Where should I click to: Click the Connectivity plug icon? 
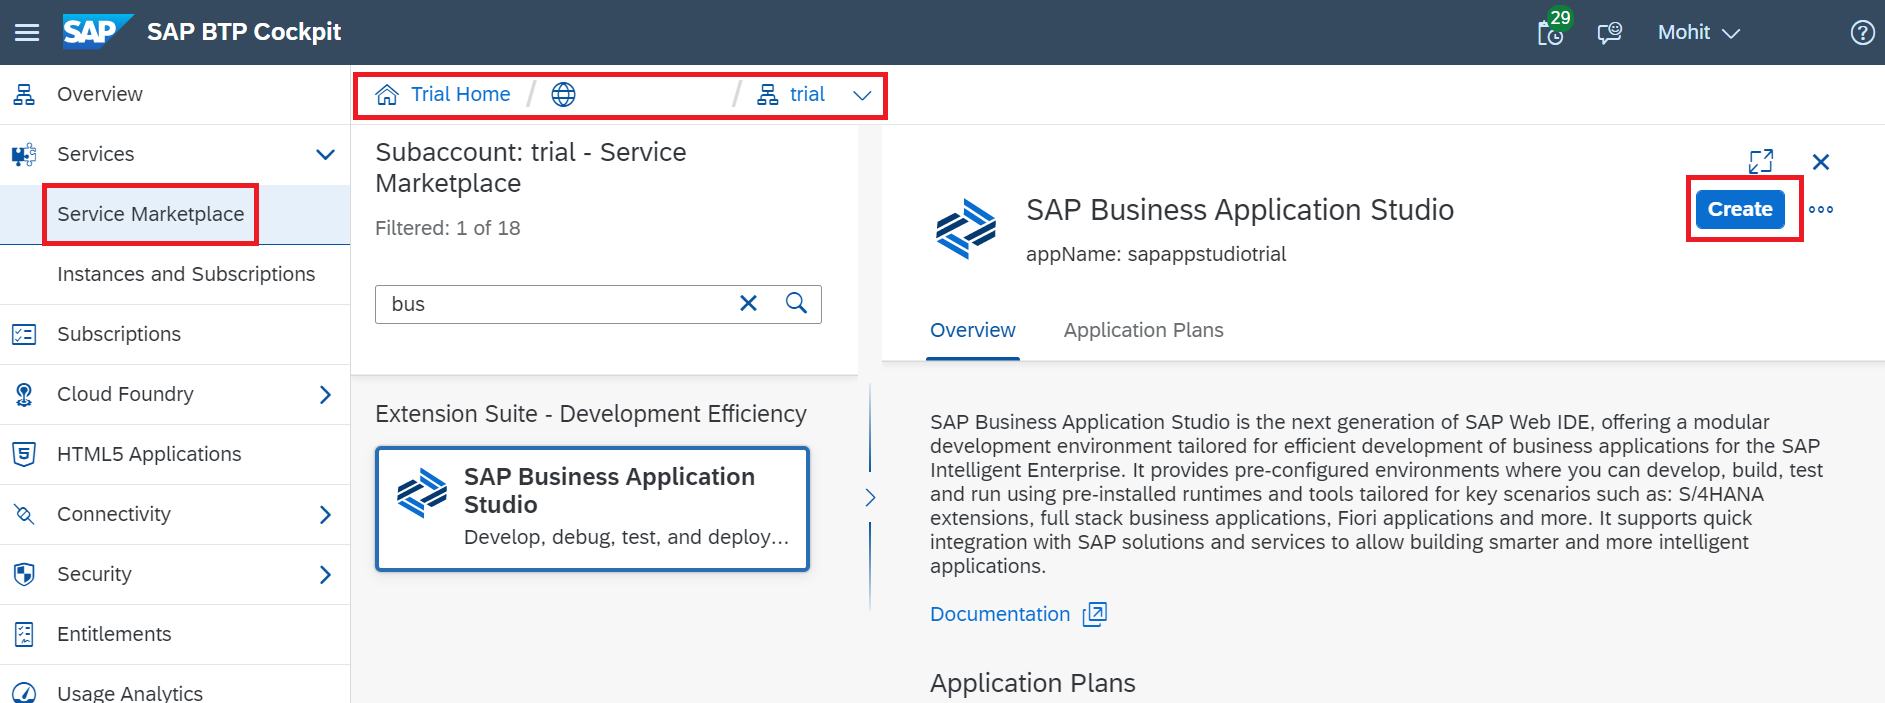24,514
